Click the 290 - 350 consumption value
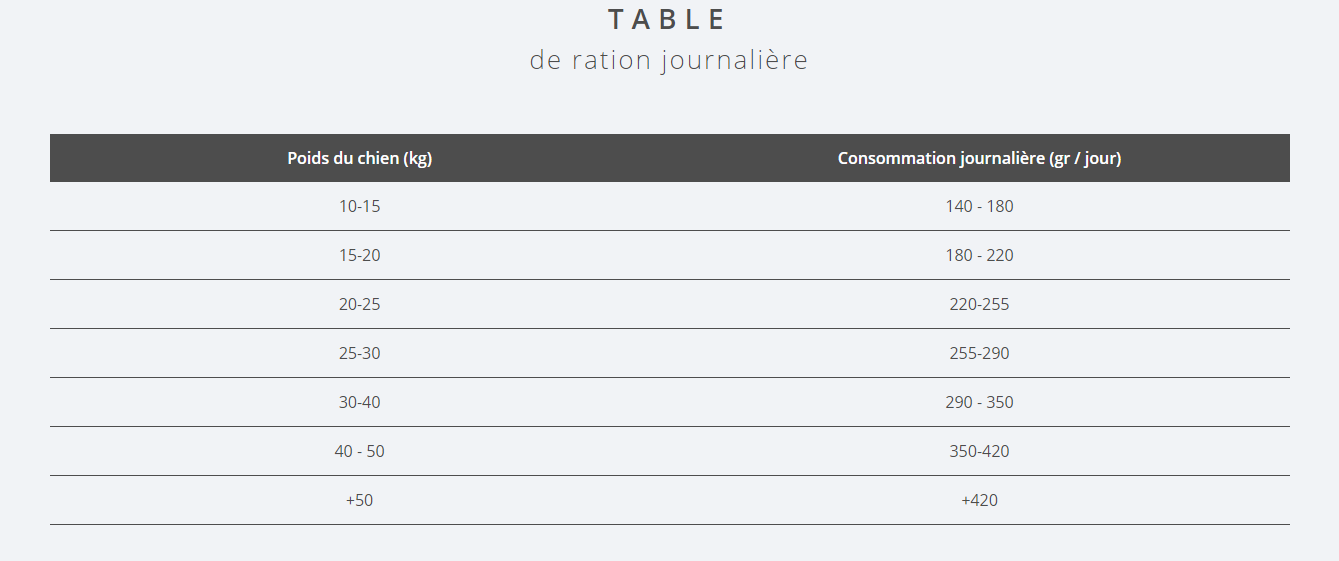1339x561 pixels. [x=980, y=402]
